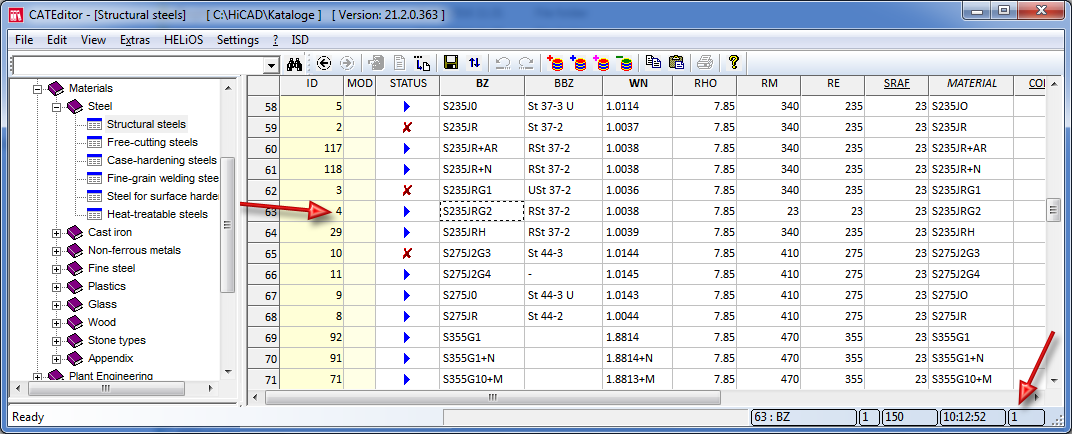Open the search combo box dropdown arrow

tap(273, 65)
